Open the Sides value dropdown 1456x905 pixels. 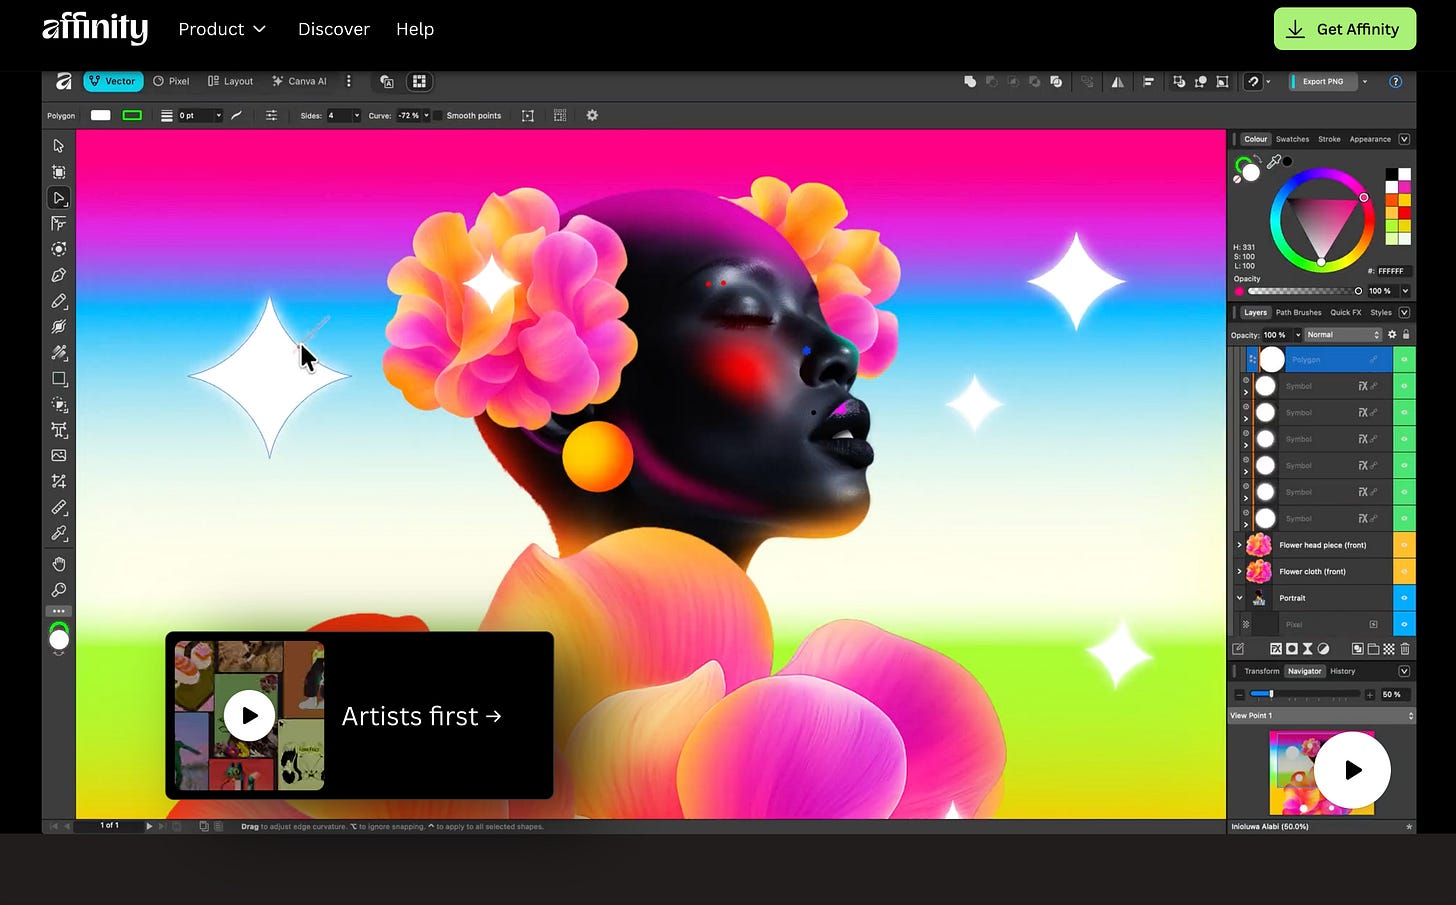(356, 115)
